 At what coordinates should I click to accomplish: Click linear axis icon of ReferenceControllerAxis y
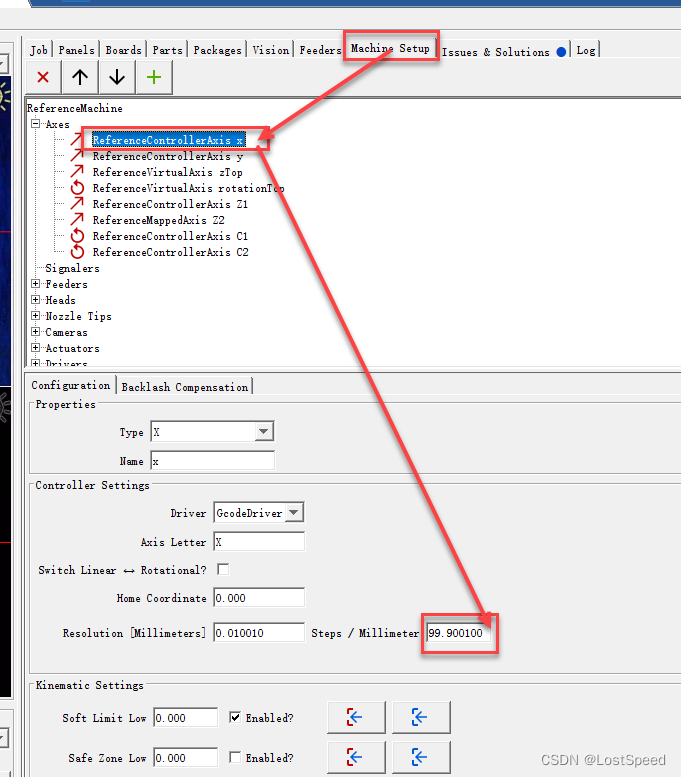[x=77, y=156]
